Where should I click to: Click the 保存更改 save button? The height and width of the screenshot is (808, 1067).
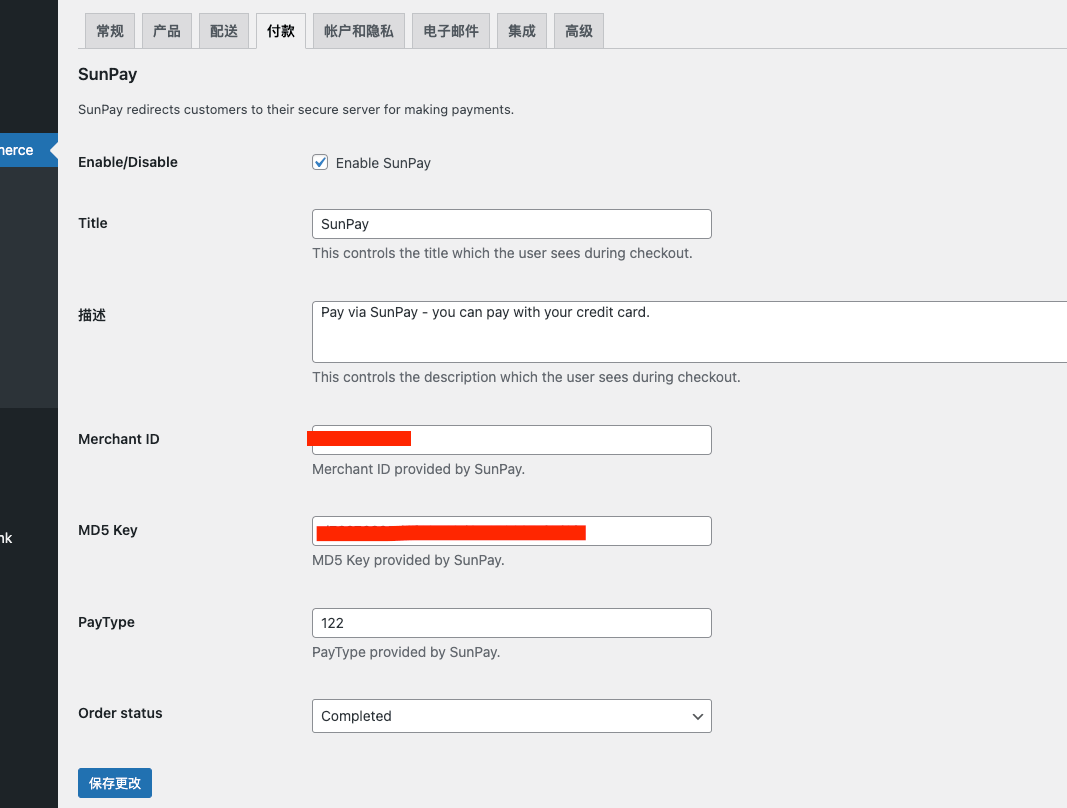point(115,783)
